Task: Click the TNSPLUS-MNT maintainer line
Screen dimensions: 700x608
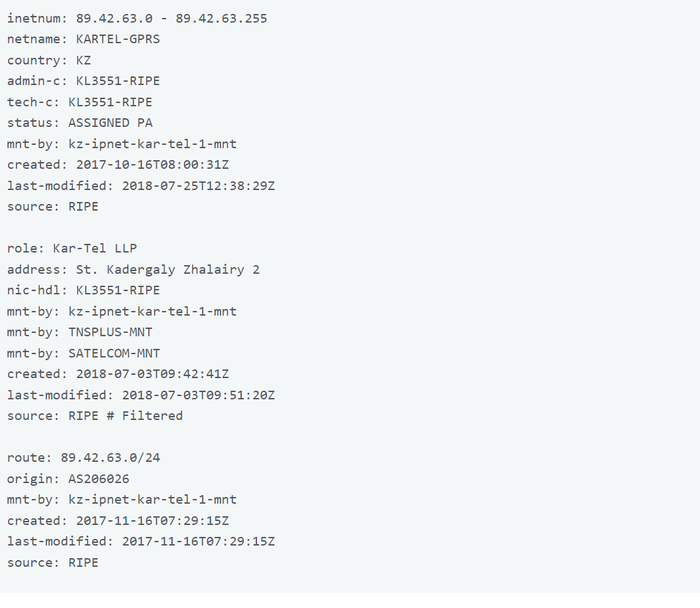Action: point(80,332)
